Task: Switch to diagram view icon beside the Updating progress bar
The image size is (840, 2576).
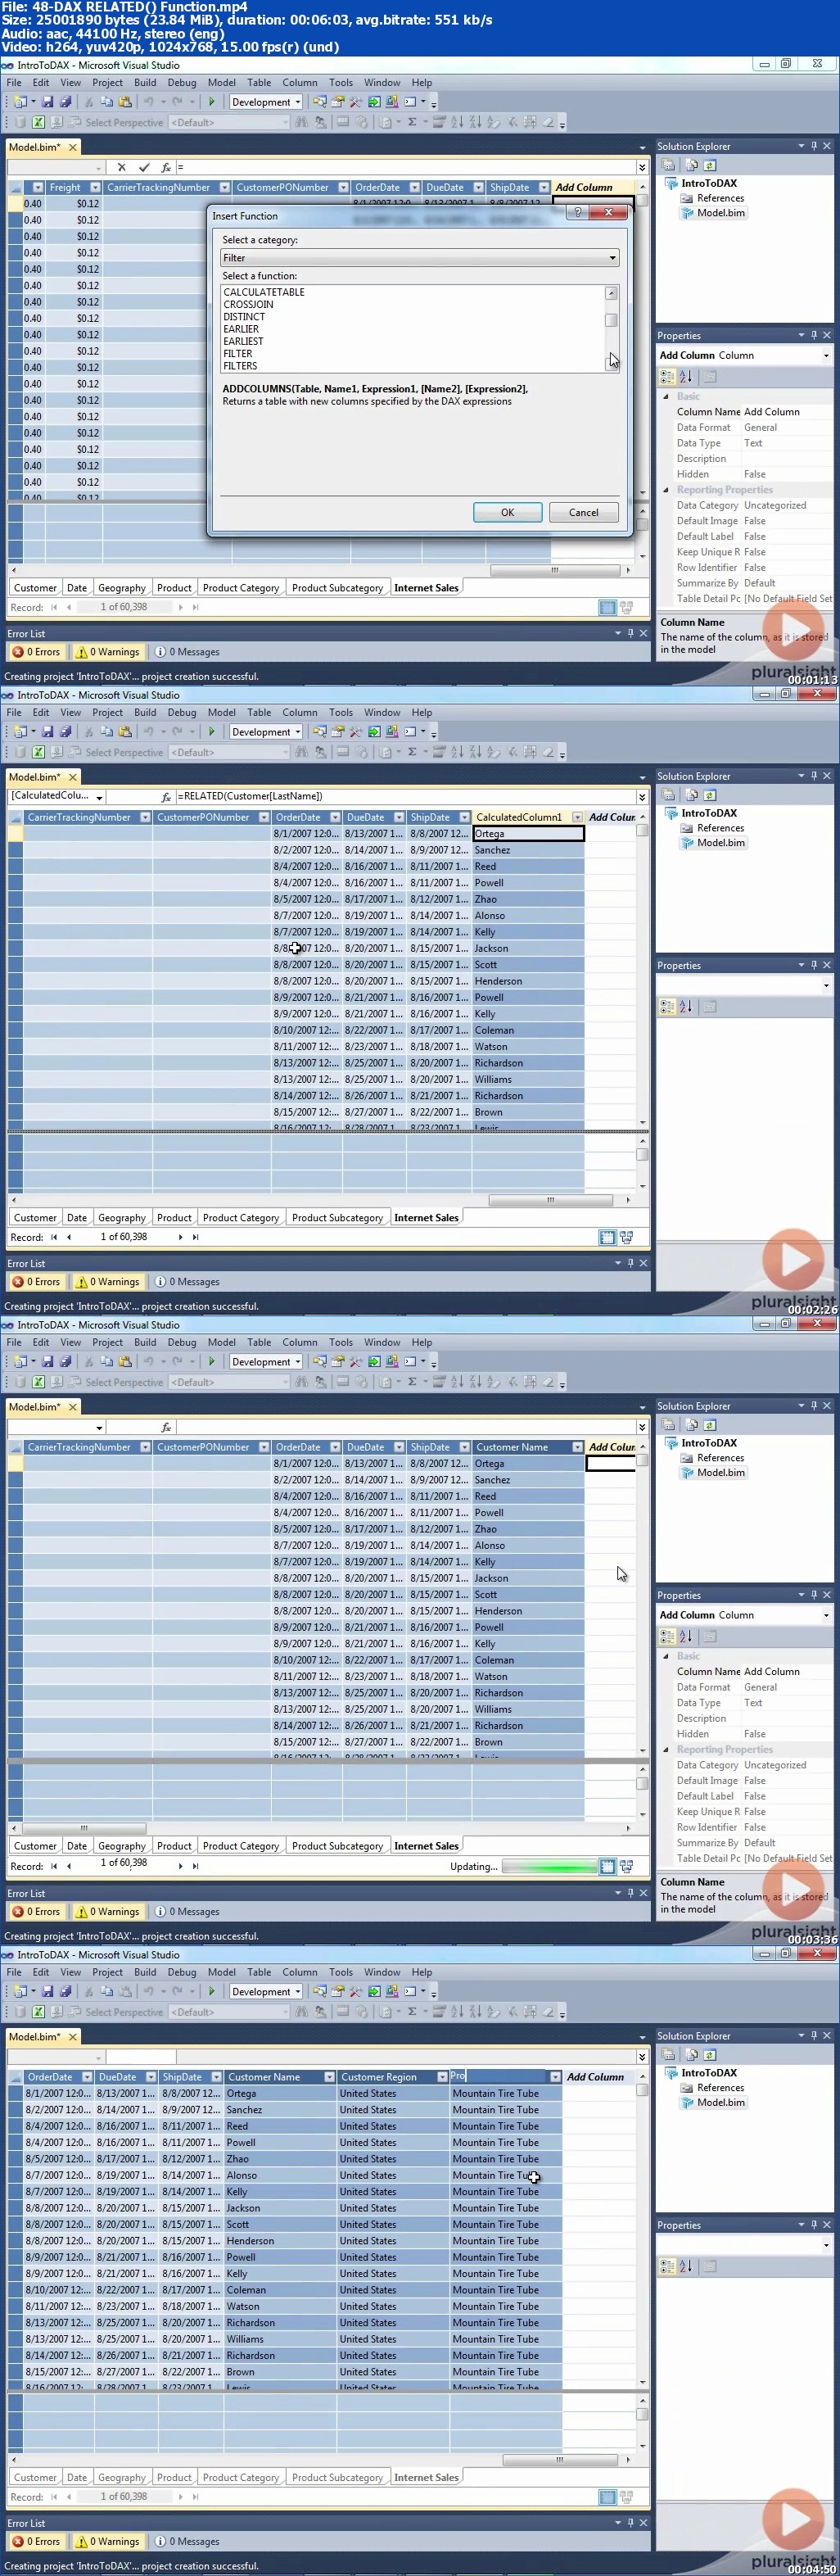Action: [x=626, y=1866]
